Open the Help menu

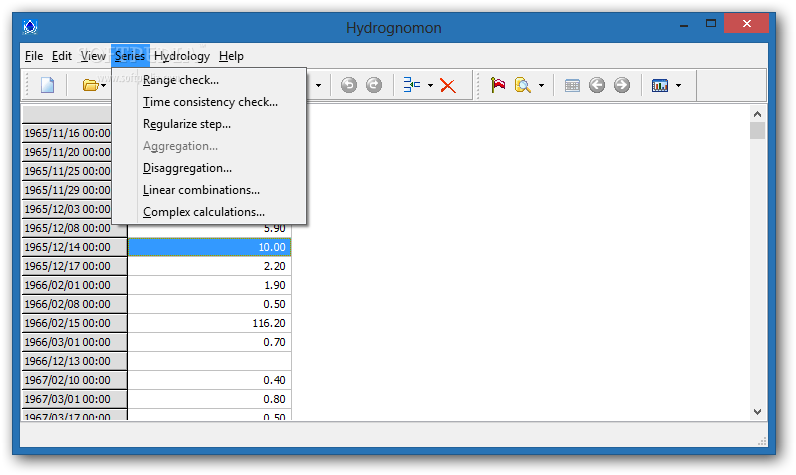[x=231, y=56]
